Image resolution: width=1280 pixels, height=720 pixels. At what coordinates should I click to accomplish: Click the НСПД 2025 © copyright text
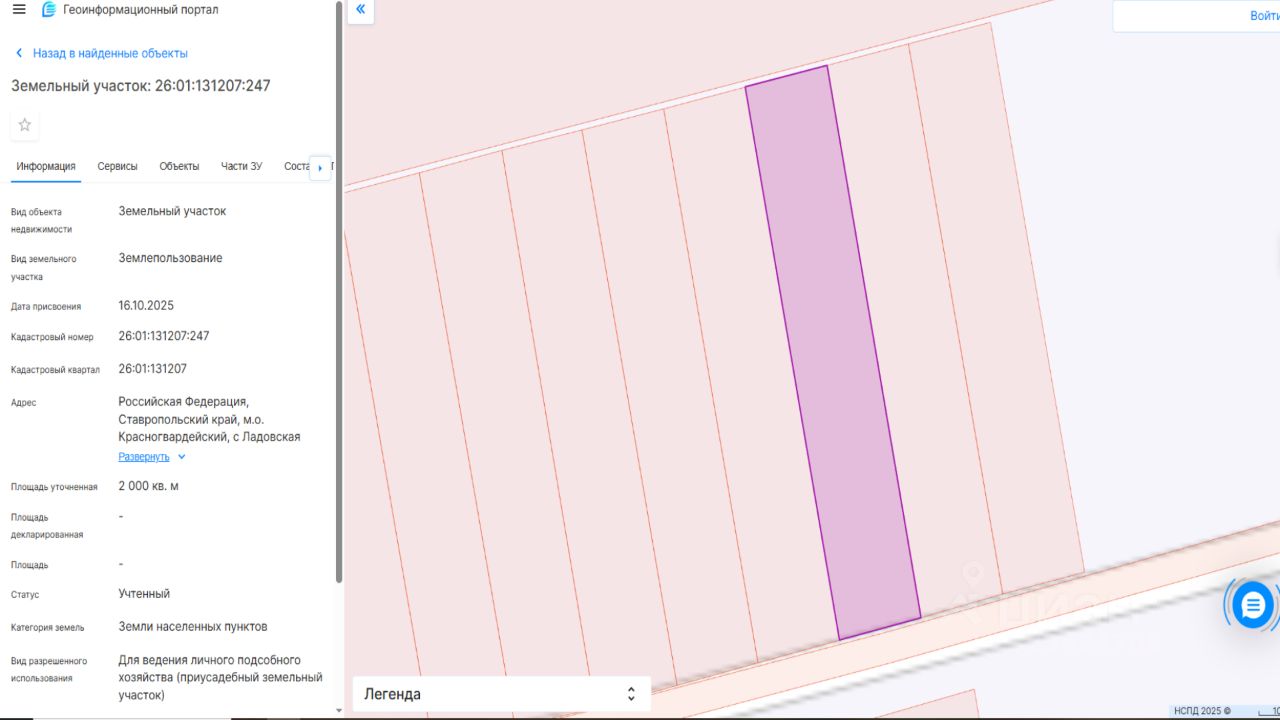coord(1201,712)
